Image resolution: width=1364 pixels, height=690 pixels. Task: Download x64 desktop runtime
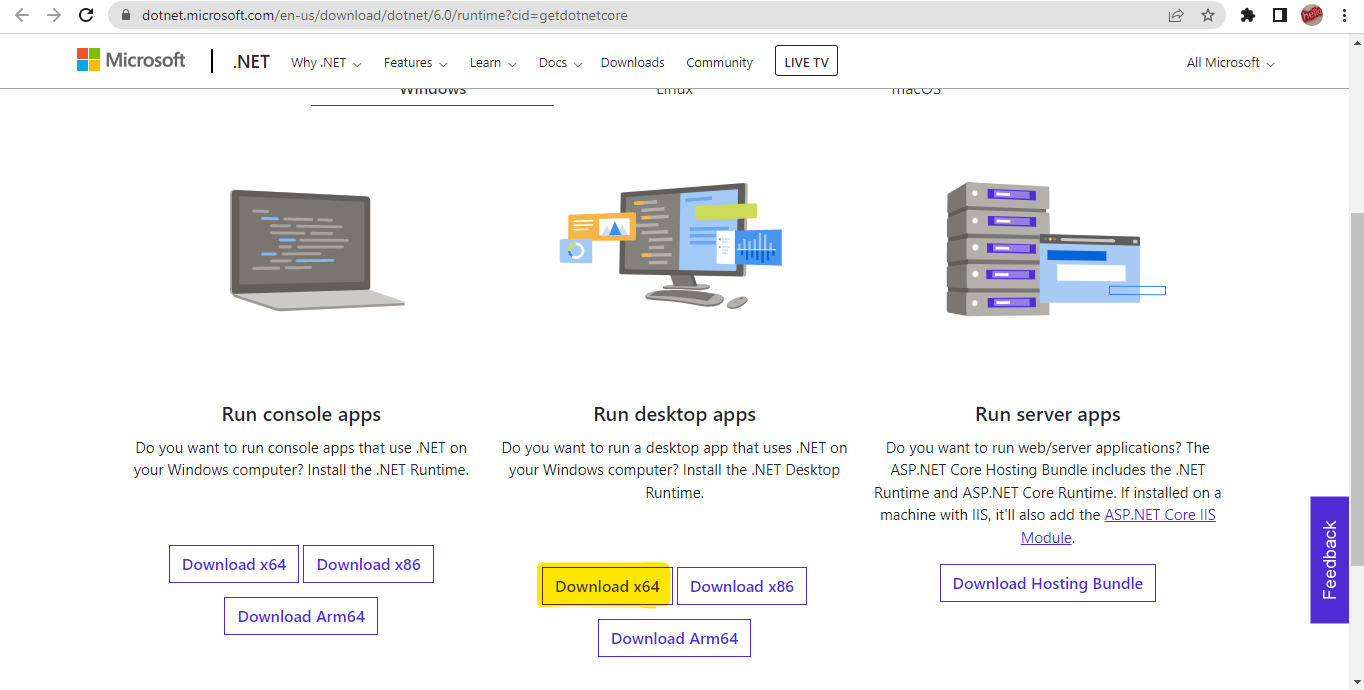[x=607, y=586]
